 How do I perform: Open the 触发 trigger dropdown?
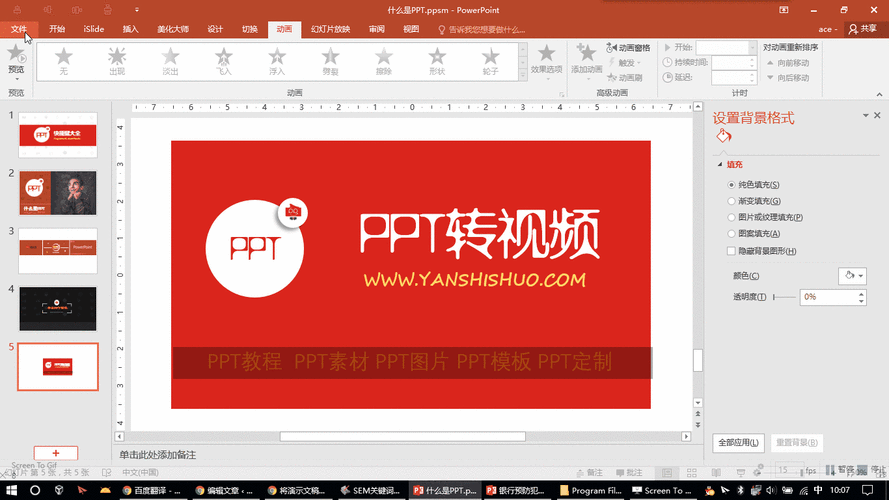pos(624,63)
